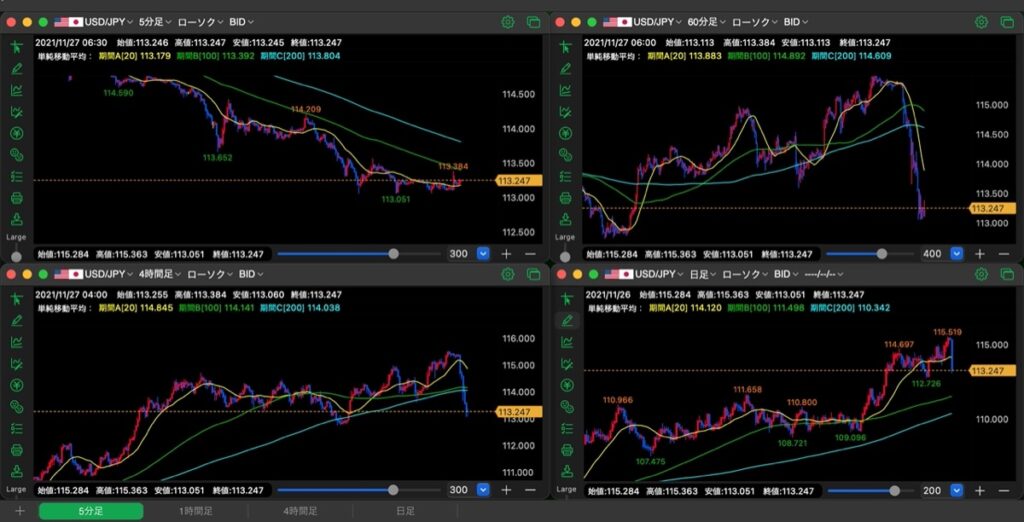Open settings gear in 60分足 window
The width and height of the screenshot is (1024, 522).
pos(981,22)
